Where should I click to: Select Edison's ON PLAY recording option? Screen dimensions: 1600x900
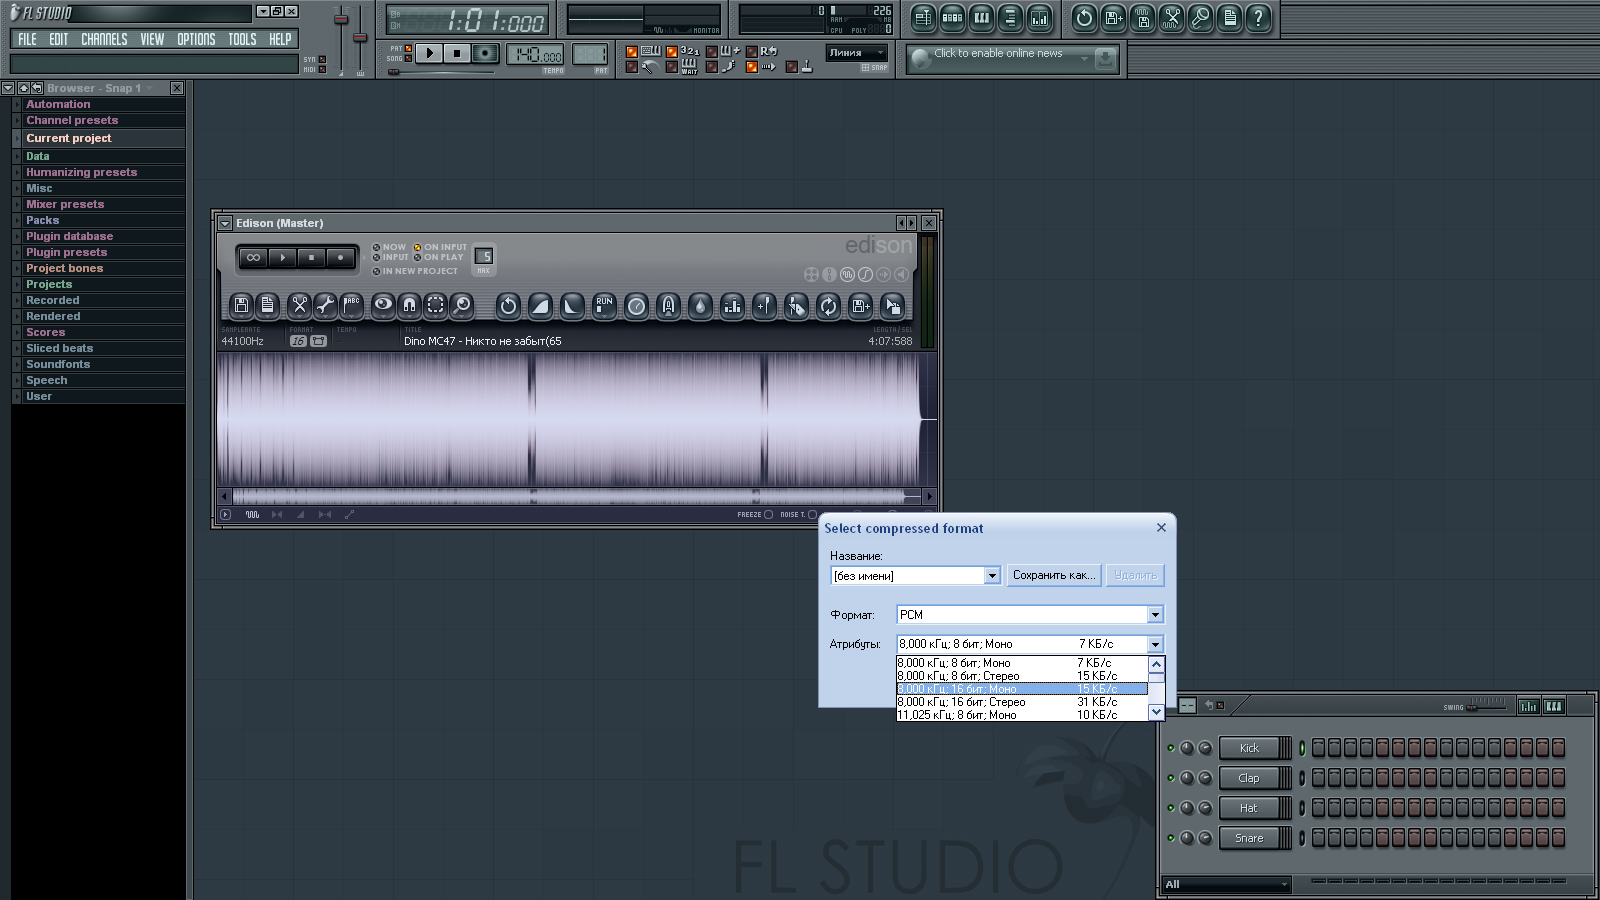click(x=439, y=257)
